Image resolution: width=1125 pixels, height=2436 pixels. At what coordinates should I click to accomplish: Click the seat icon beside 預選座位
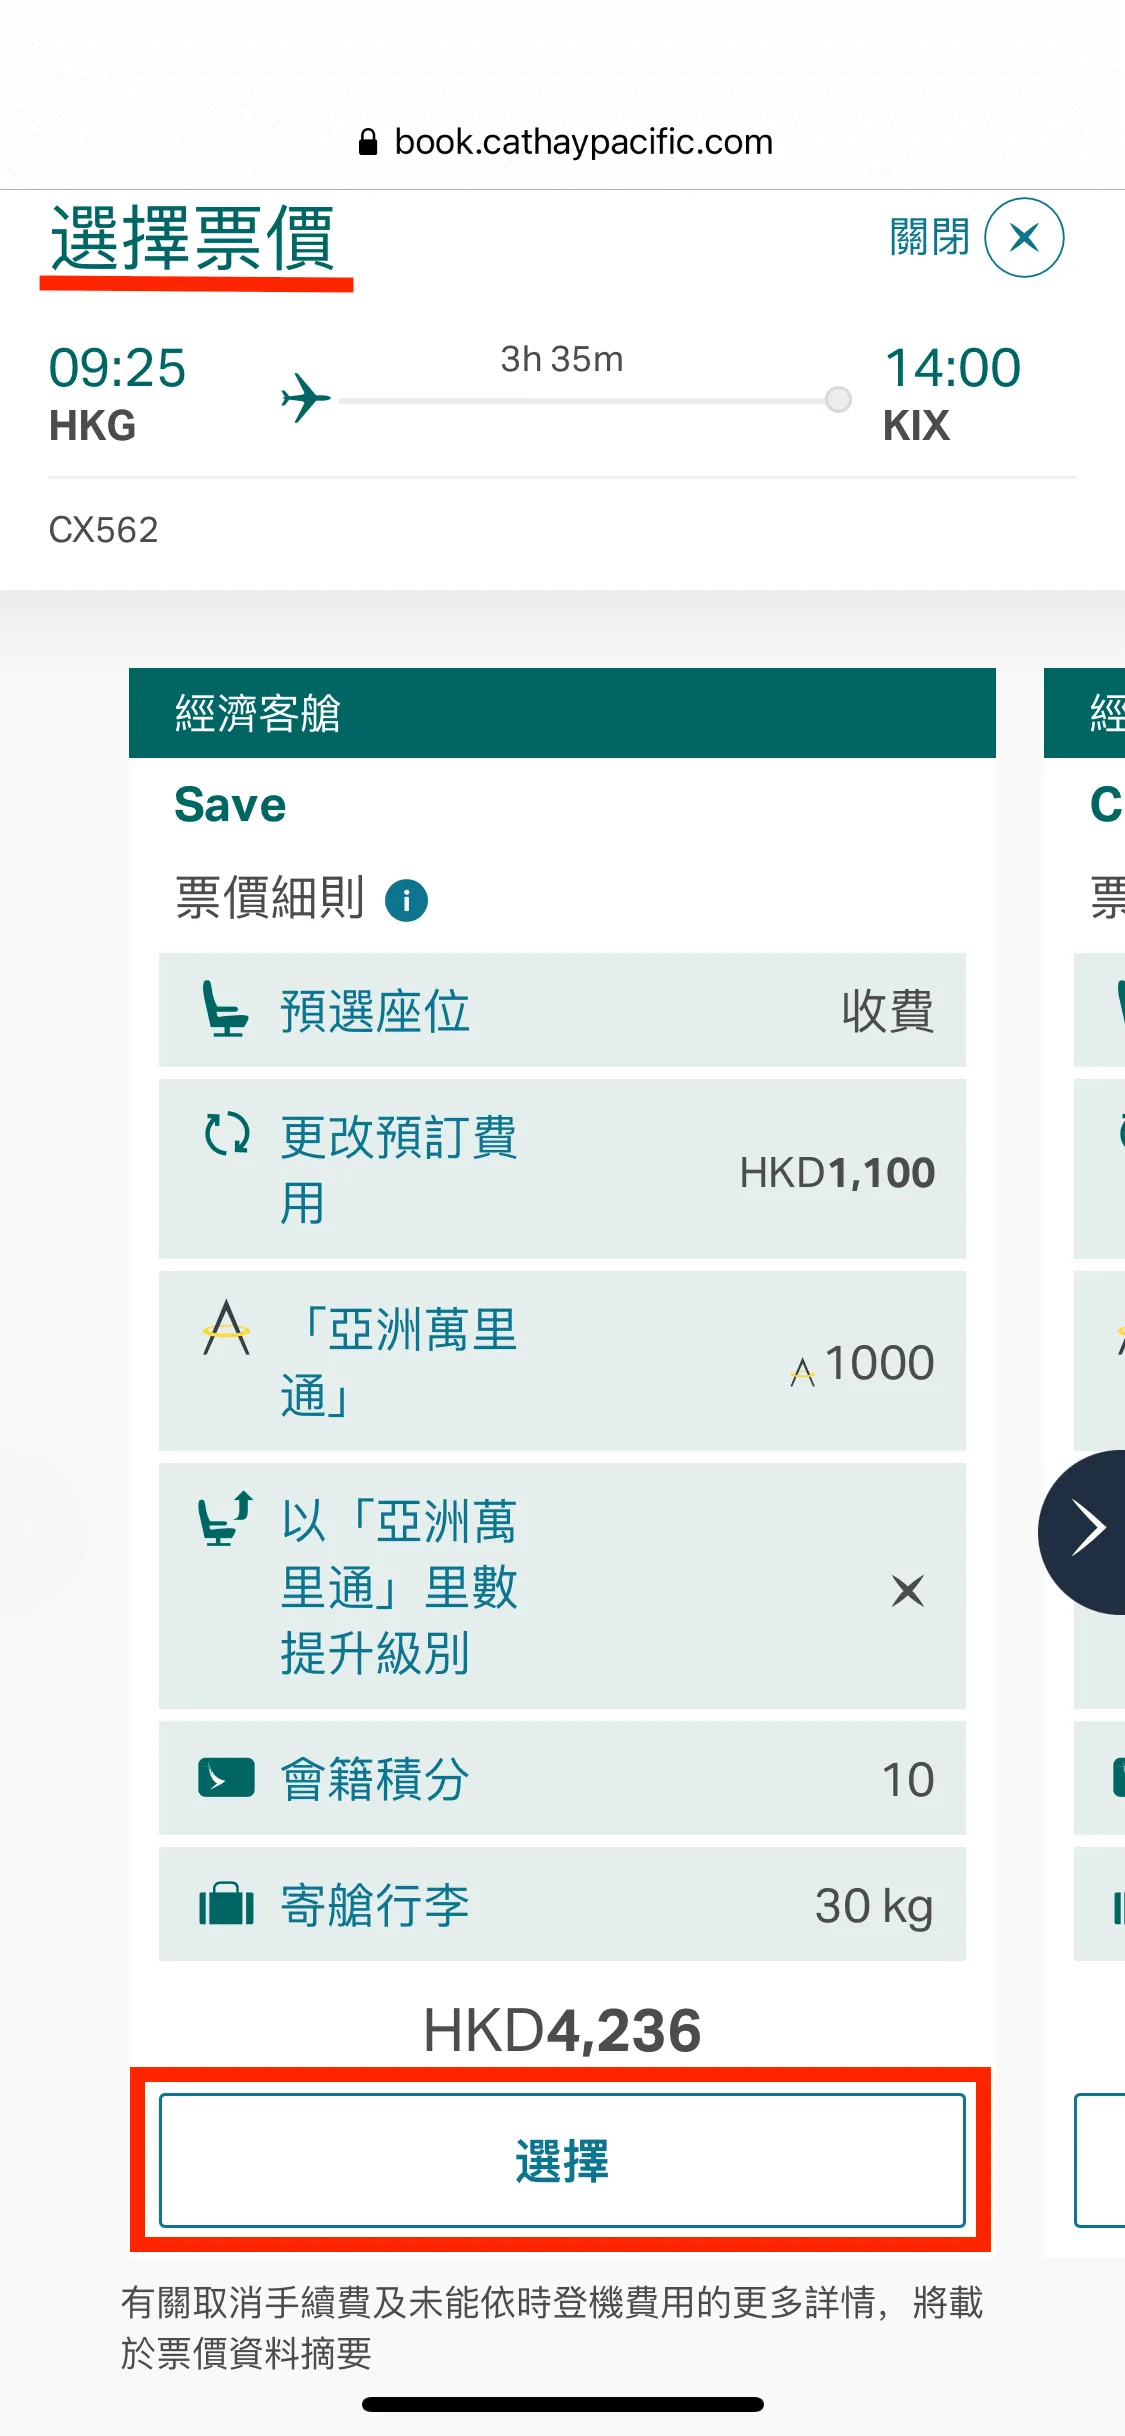coord(225,1010)
